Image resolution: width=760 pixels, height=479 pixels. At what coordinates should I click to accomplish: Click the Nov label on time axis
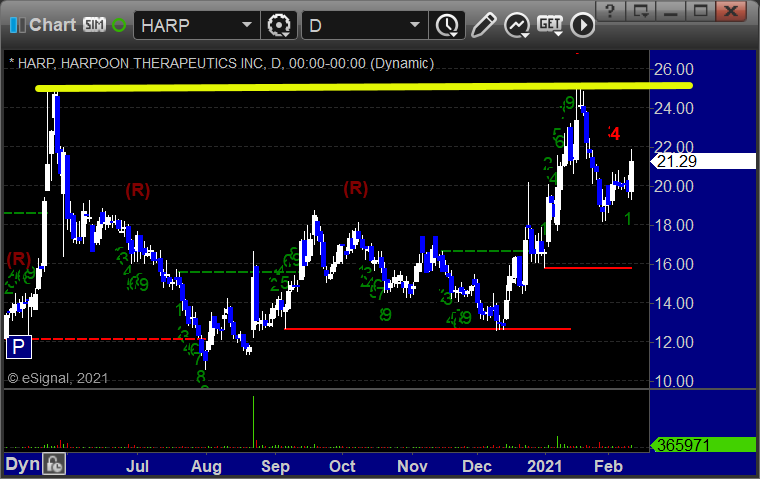412,466
